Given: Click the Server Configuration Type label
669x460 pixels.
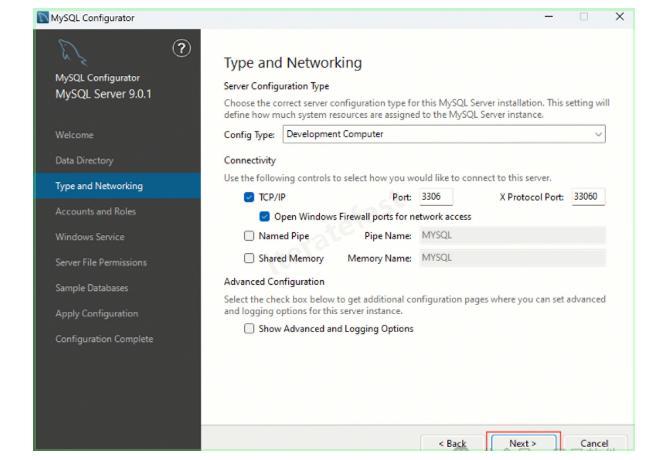Looking at the screenshot, I should point(276,86).
